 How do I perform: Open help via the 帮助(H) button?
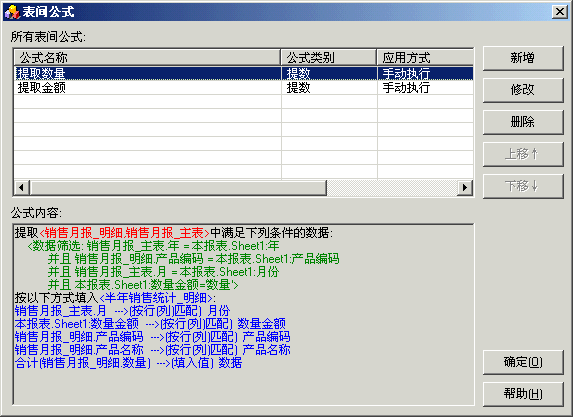[x=523, y=394]
